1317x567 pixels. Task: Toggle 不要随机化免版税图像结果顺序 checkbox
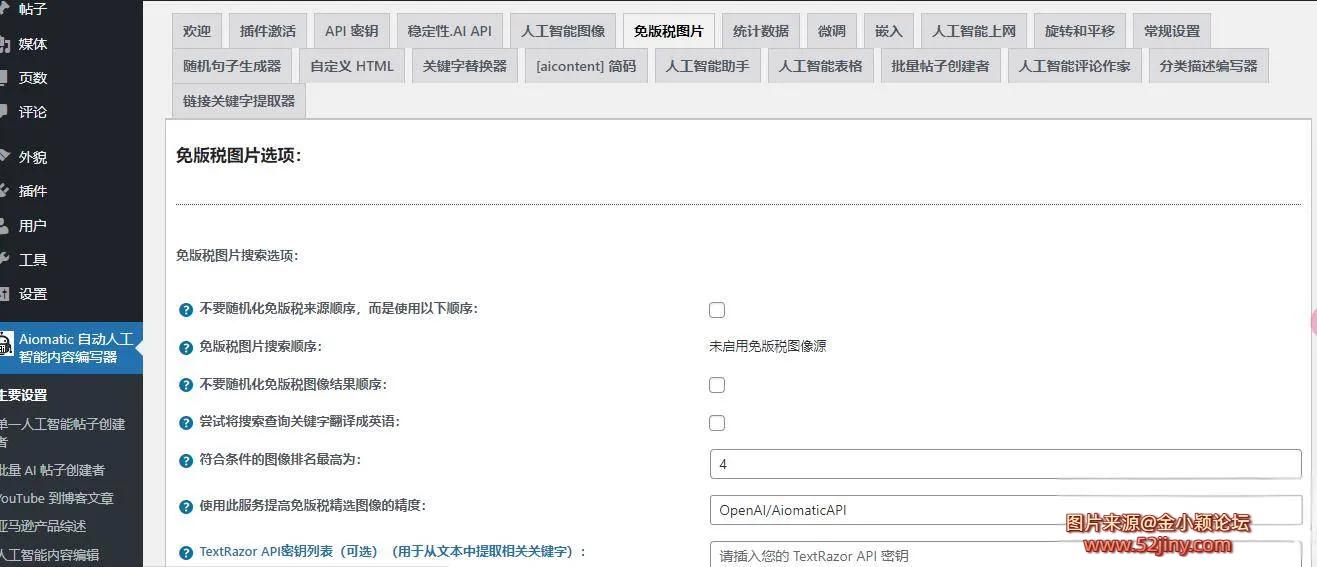tap(716, 385)
